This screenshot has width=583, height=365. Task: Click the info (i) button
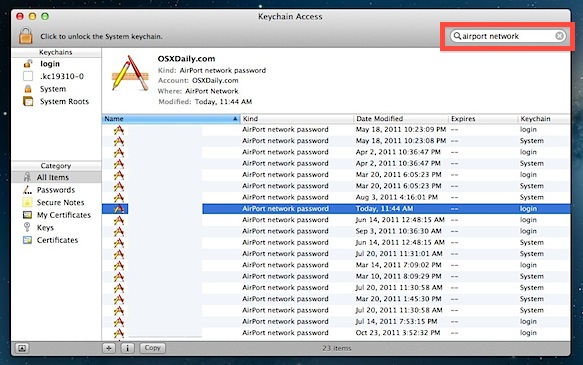(x=128, y=348)
